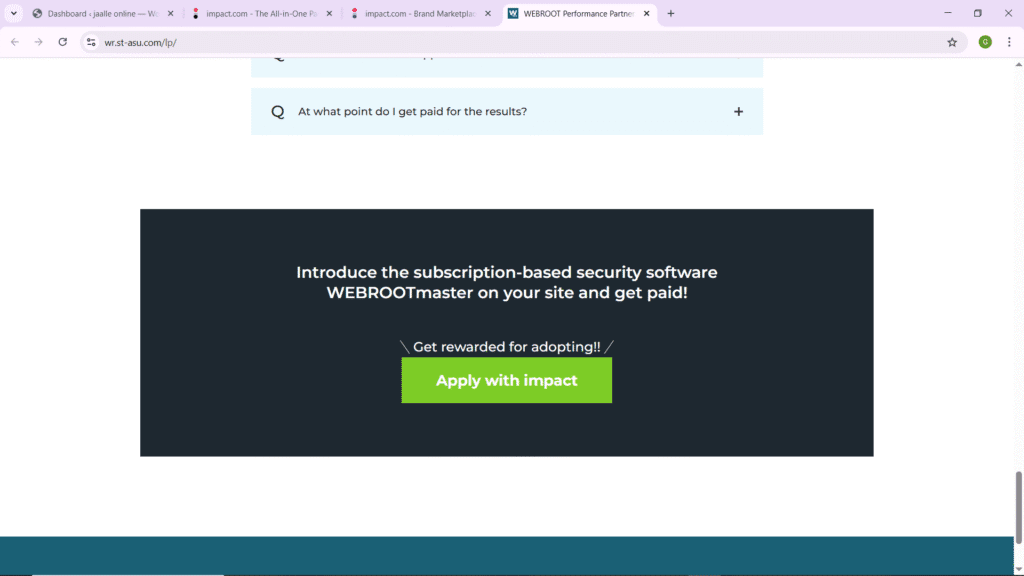Screen dimensions: 1024x576
Task: Go back to the previous page
Action: (15, 42)
